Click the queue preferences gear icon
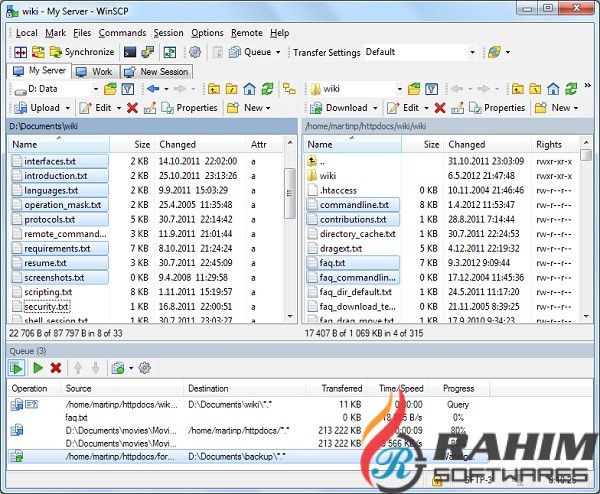This screenshot has width=600, height=494. point(145,368)
